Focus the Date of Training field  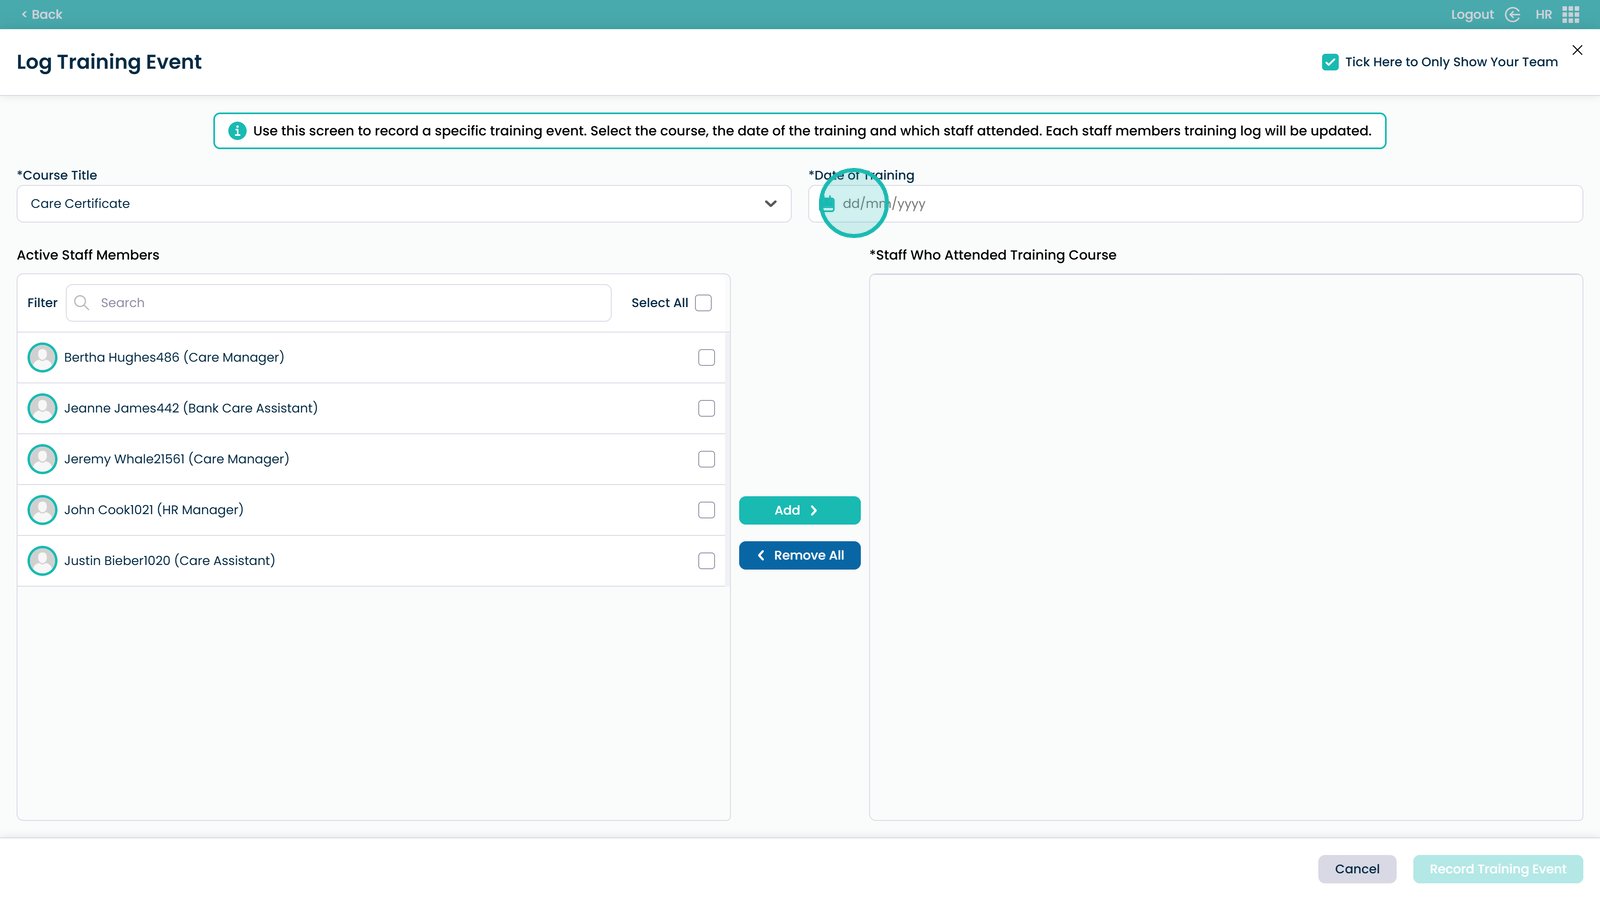click(x=1195, y=204)
